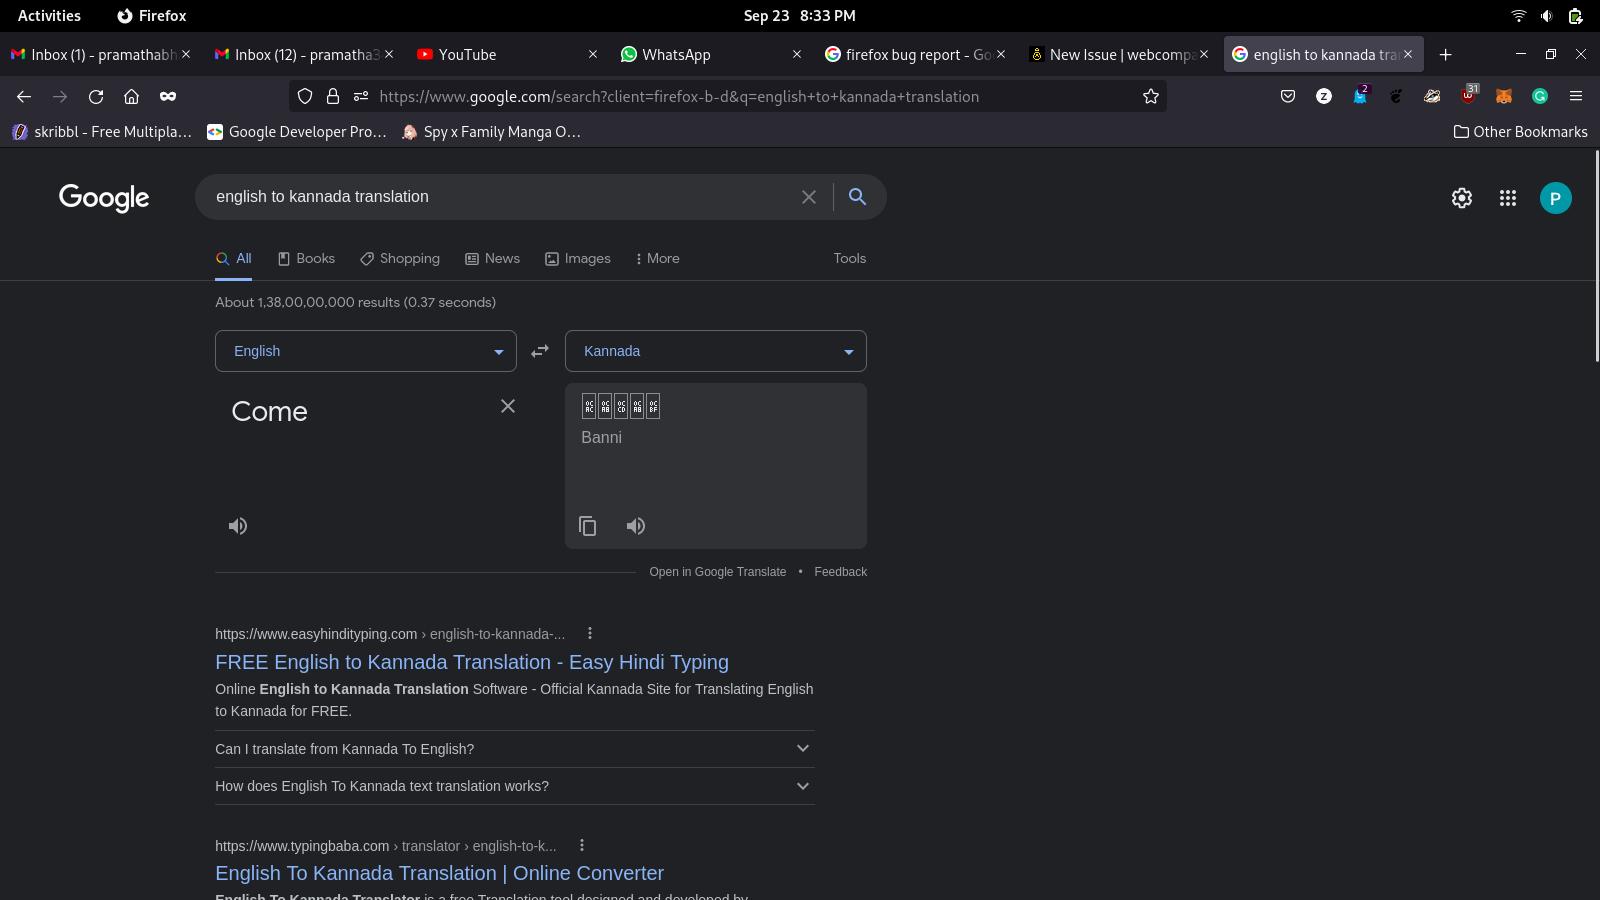Send translation Feedback
The height and width of the screenshot is (900, 1600).
(x=841, y=572)
